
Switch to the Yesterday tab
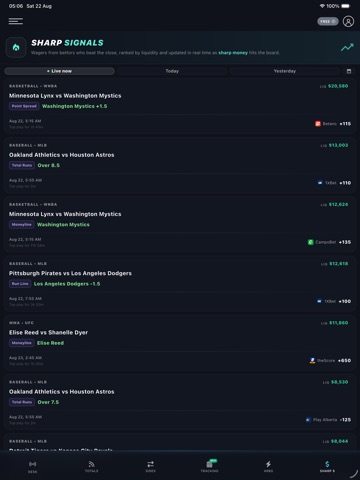point(285,71)
